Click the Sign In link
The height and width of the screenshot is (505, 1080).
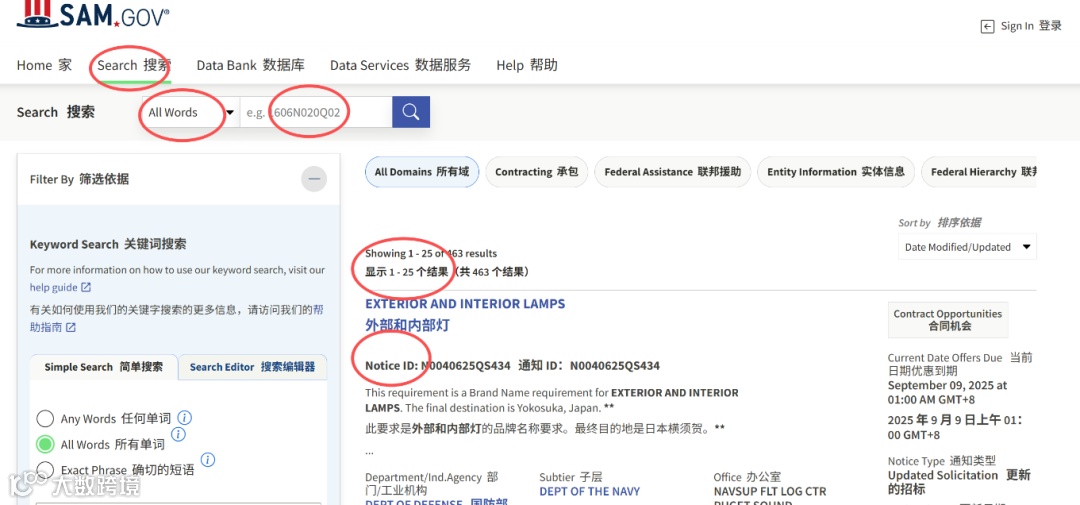[x=1021, y=26]
